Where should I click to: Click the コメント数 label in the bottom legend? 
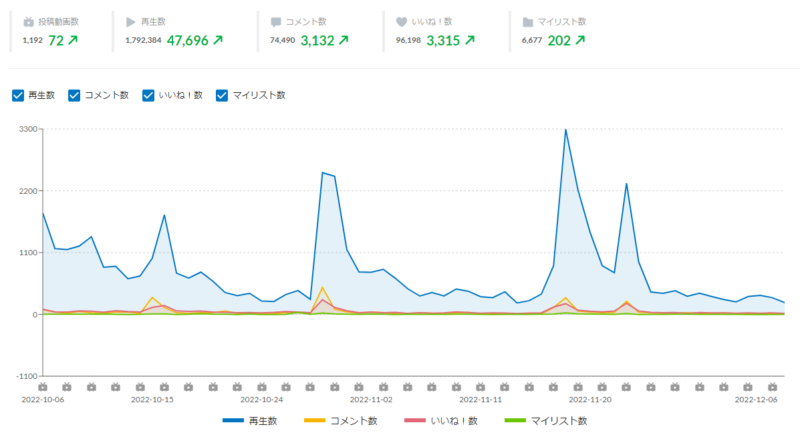click(354, 421)
